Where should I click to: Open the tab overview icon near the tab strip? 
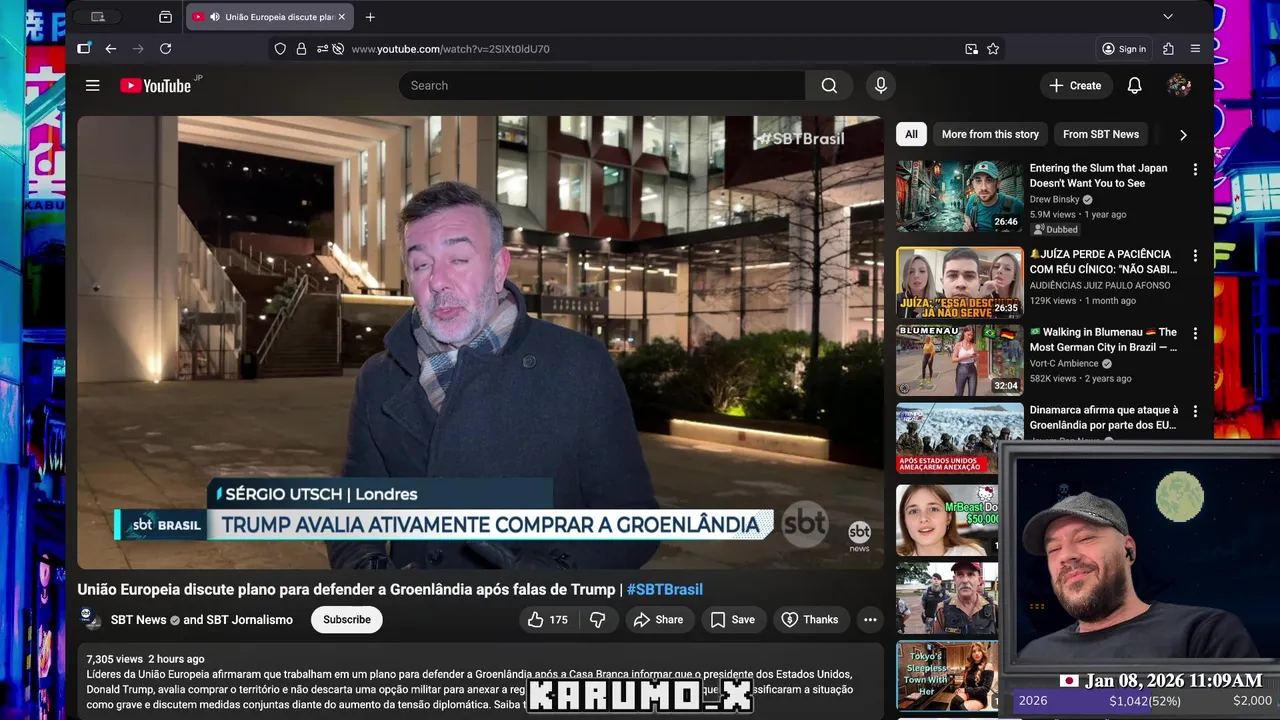point(165,17)
